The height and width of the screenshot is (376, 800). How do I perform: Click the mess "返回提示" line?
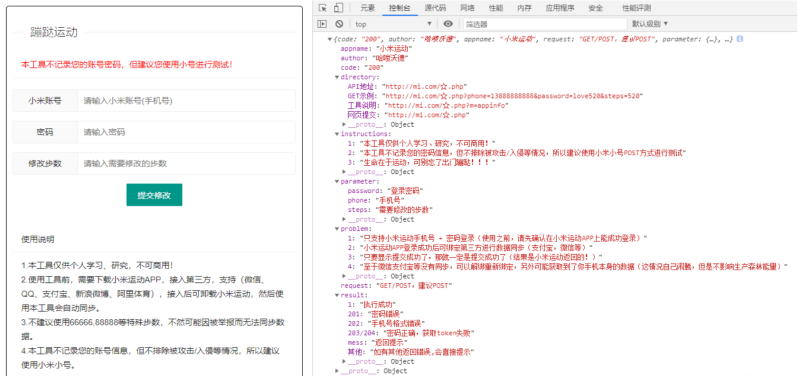click(x=378, y=342)
